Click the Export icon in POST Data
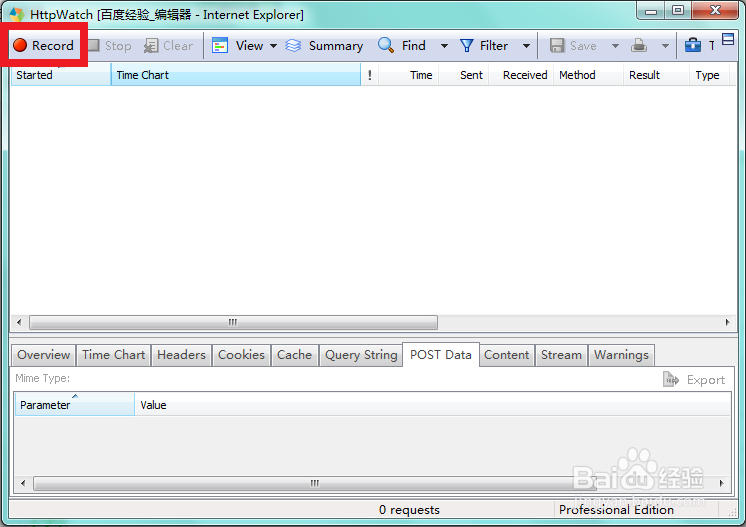This screenshot has height=527, width=746. (x=671, y=380)
